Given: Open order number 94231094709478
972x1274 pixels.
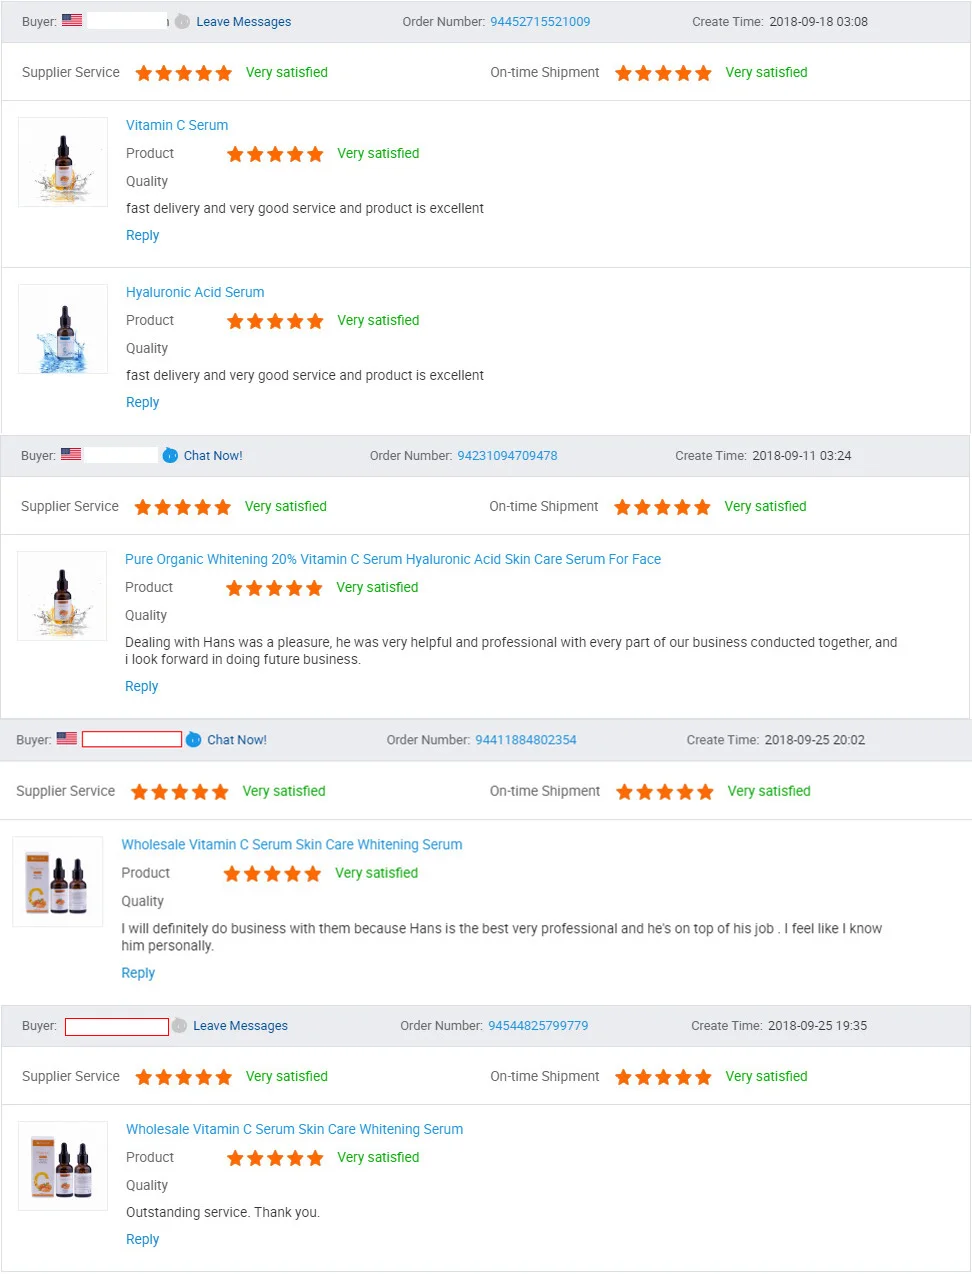Looking at the screenshot, I should pyautogui.click(x=507, y=455).
